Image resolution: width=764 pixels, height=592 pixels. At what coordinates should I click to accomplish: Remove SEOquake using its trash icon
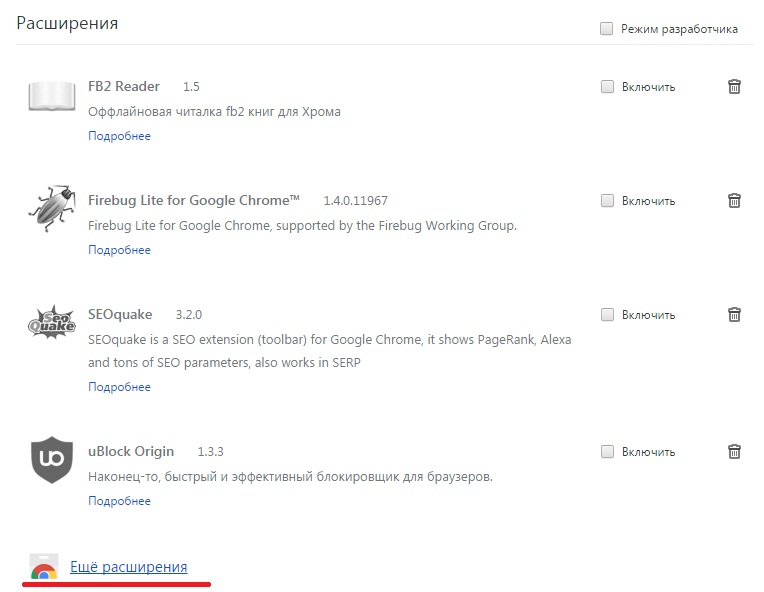[734, 315]
